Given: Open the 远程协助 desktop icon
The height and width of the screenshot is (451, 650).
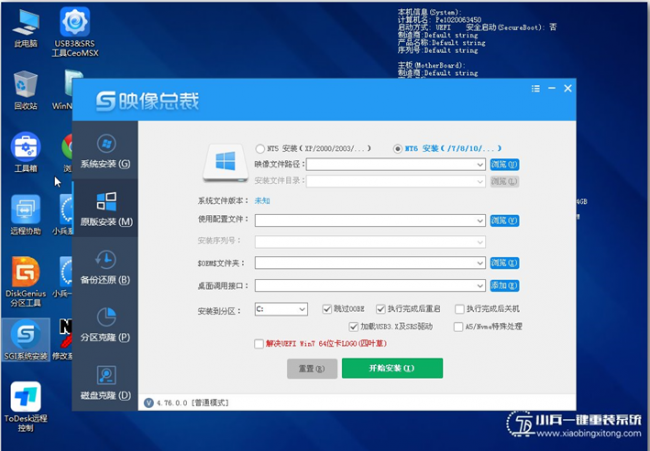Looking at the screenshot, I should (26, 215).
